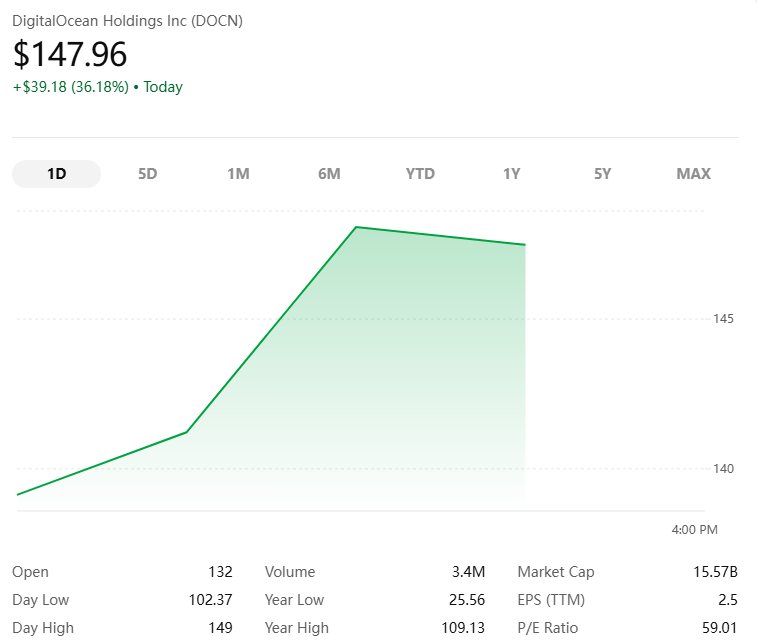
Task: Click the P/E Ratio label
Action: click(547, 628)
